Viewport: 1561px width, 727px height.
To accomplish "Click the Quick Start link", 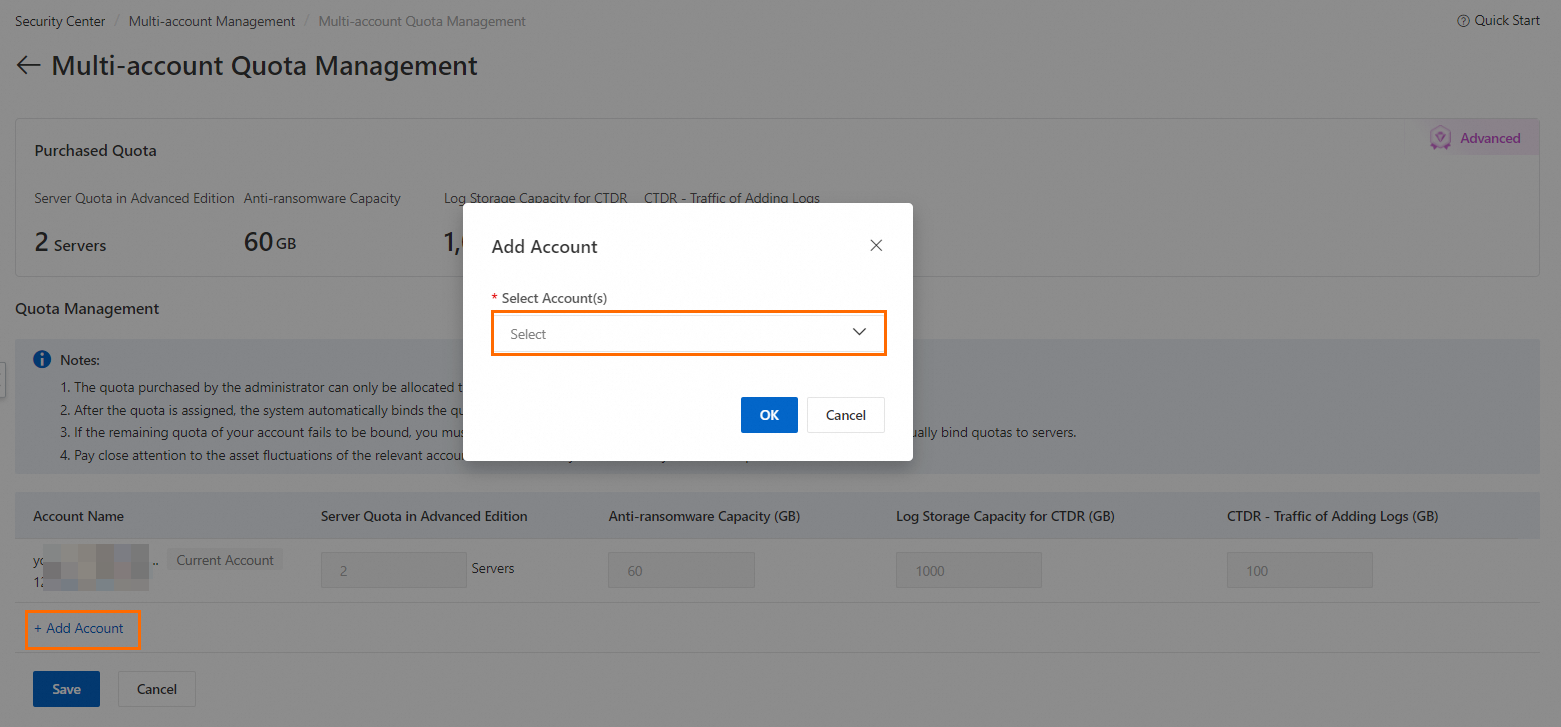I will 1506,20.
